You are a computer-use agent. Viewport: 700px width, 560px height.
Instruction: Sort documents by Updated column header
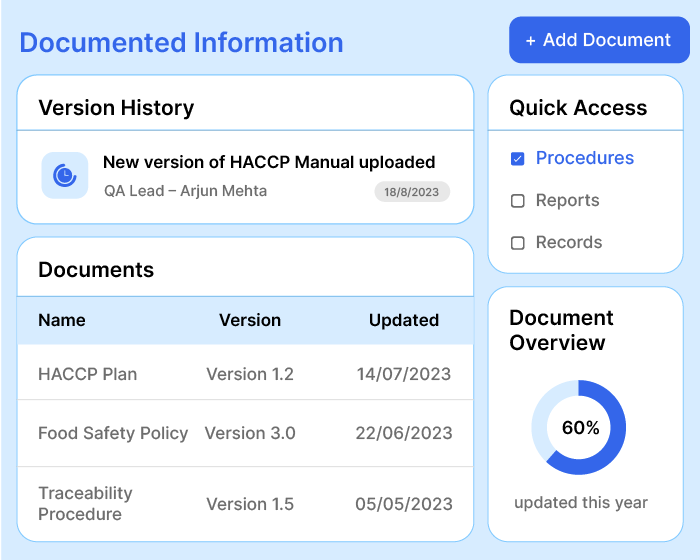[403, 320]
